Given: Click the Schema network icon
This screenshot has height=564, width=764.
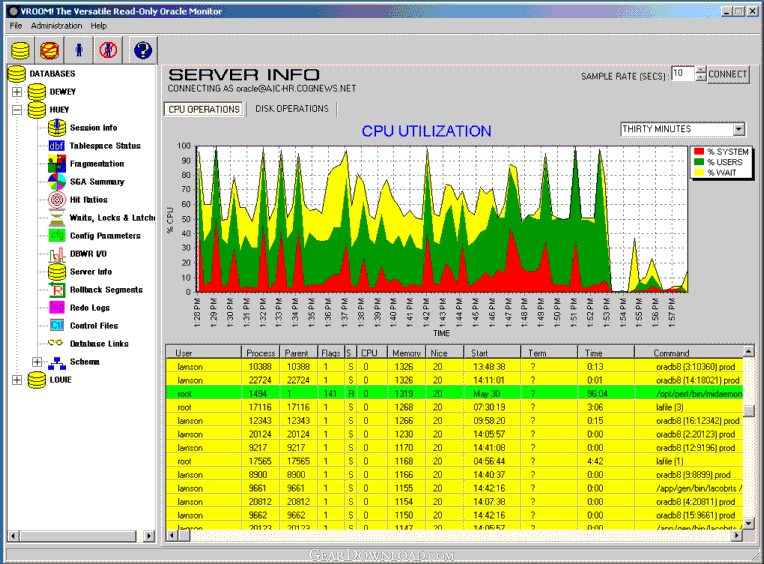Looking at the screenshot, I should [57, 362].
